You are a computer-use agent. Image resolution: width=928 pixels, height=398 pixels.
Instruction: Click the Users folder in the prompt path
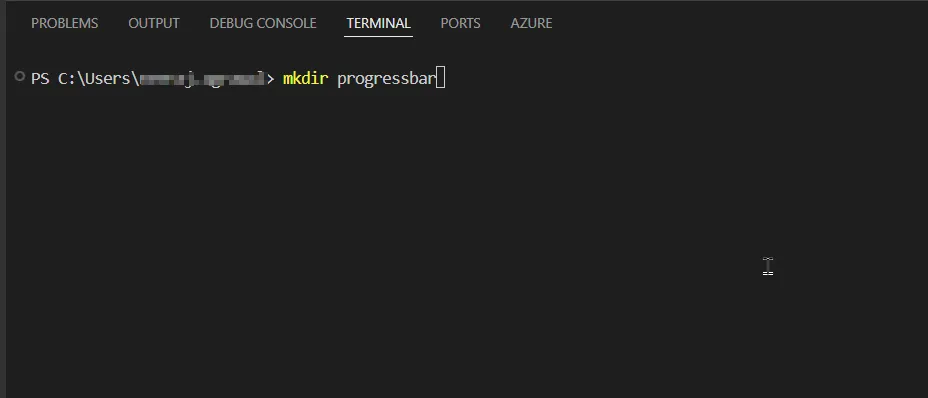(103, 78)
